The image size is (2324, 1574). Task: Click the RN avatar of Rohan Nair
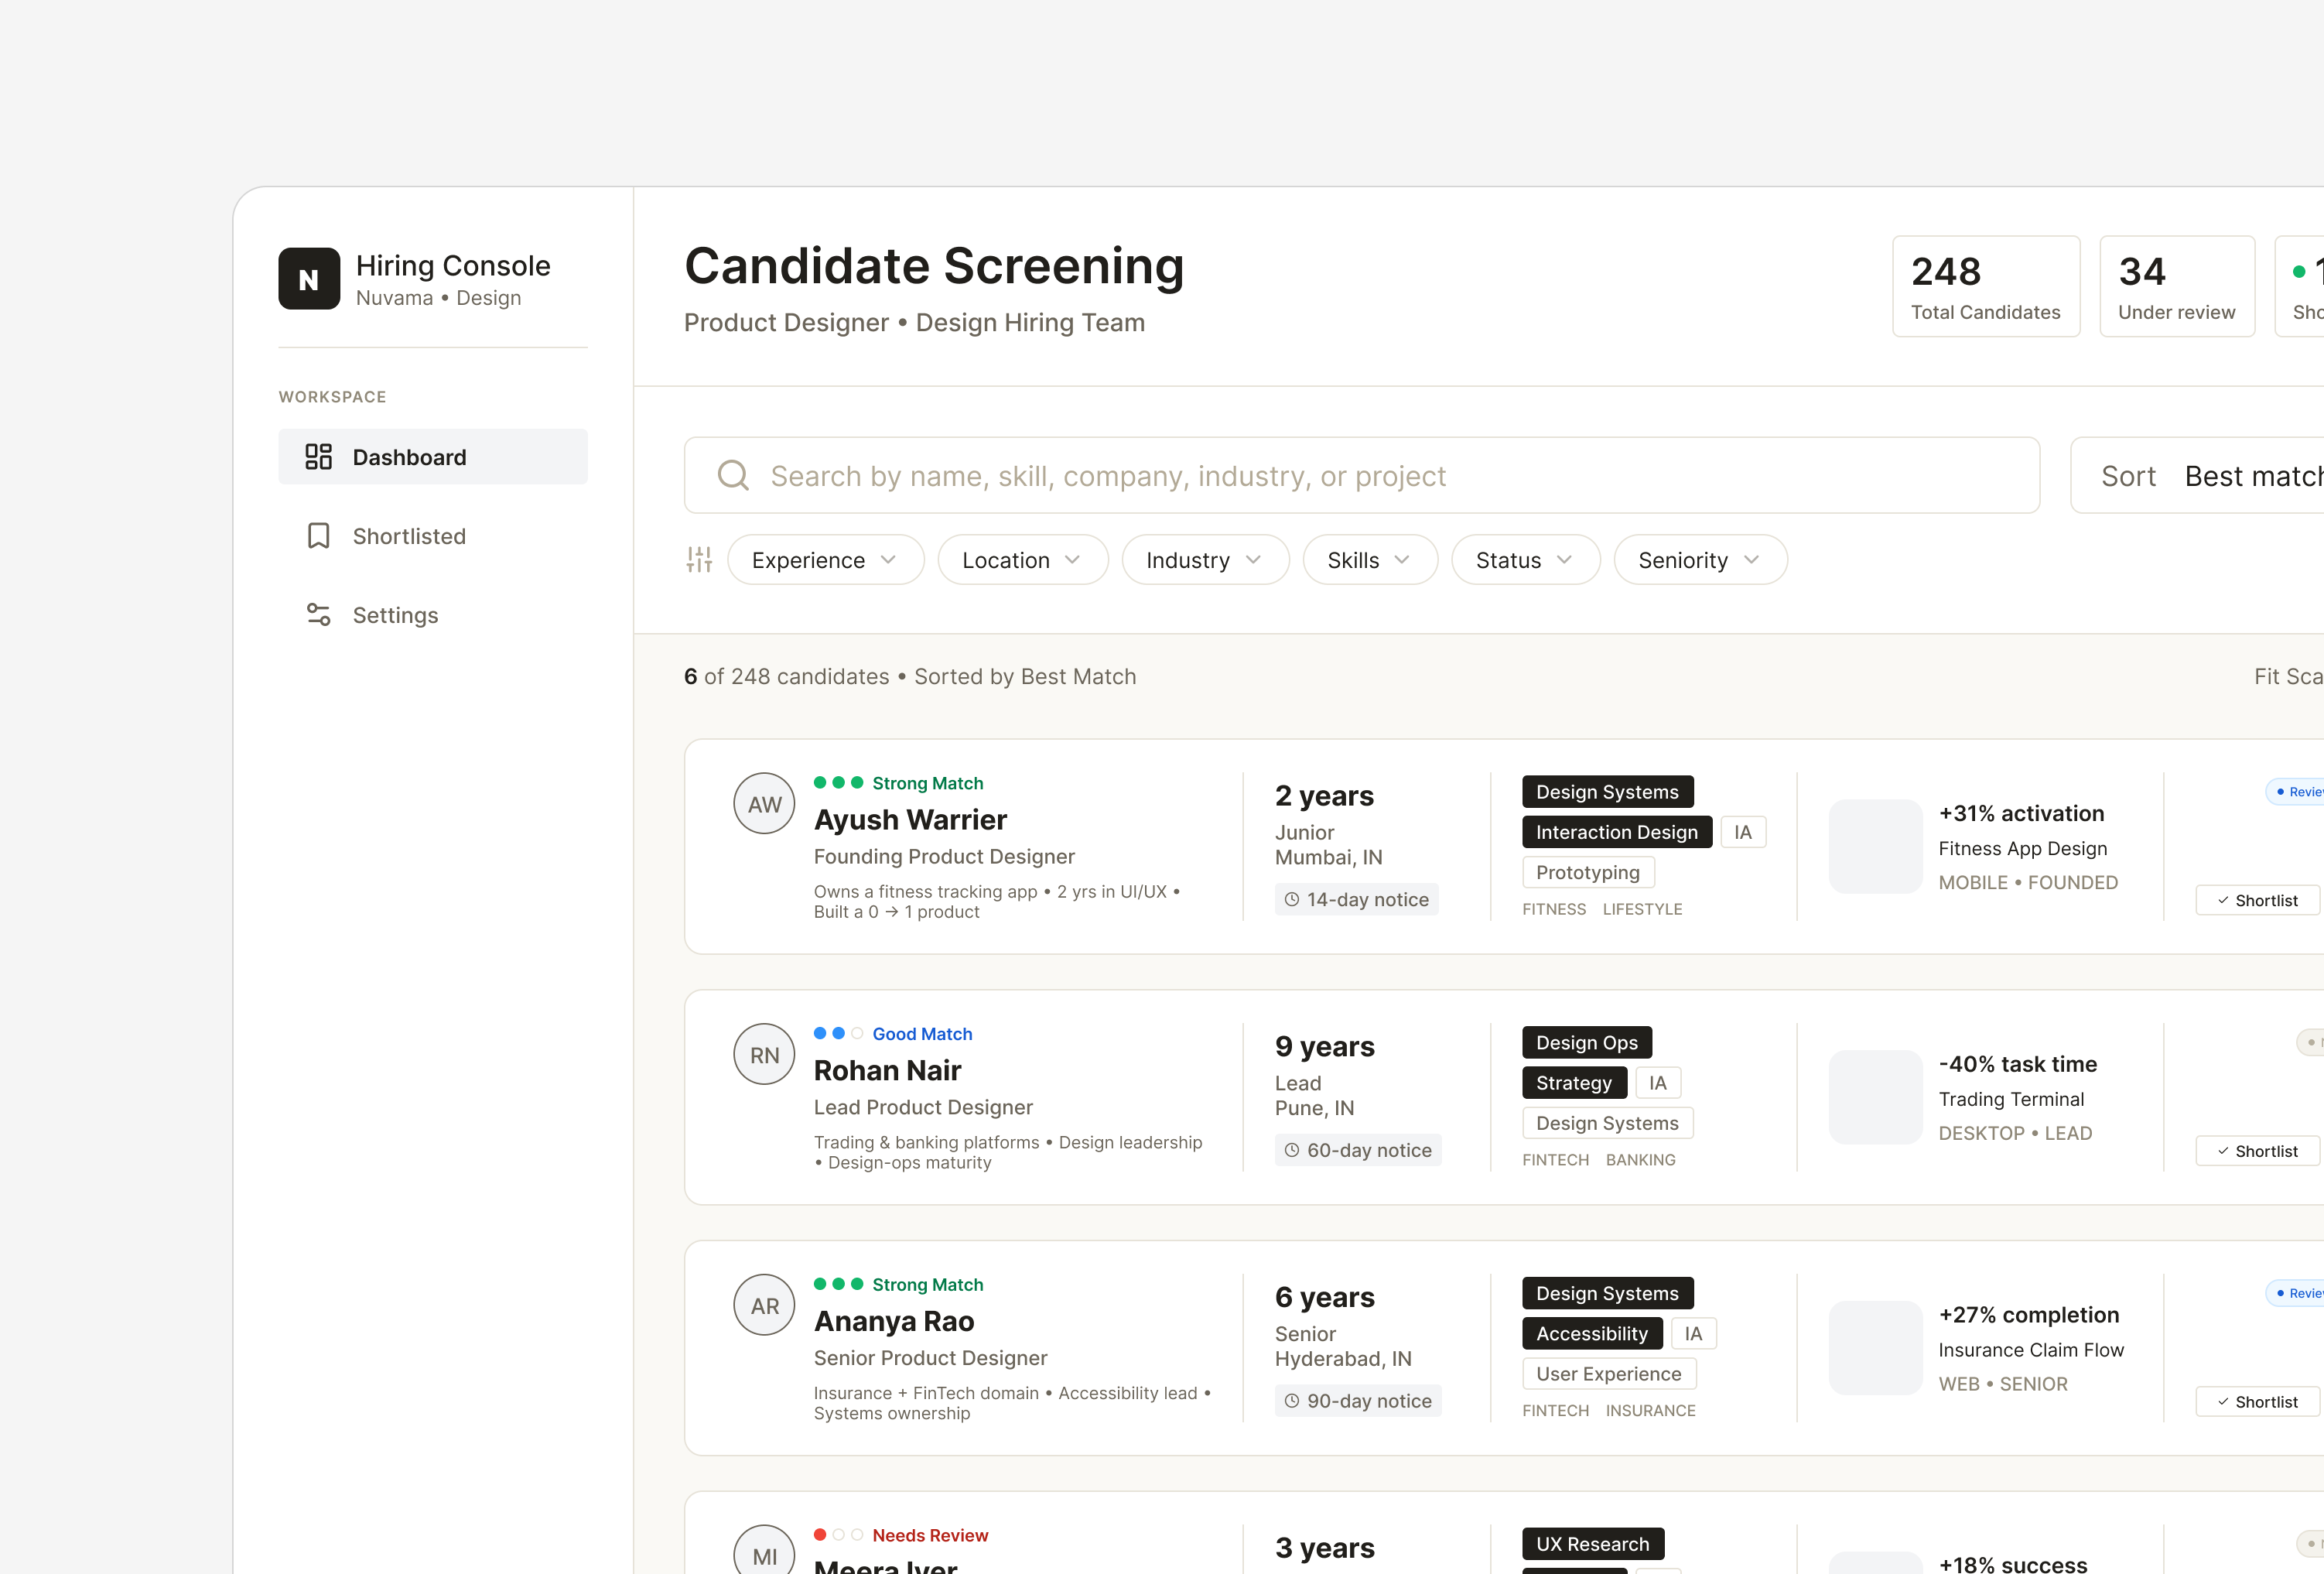pyautogui.click(x=764, y=1055)
